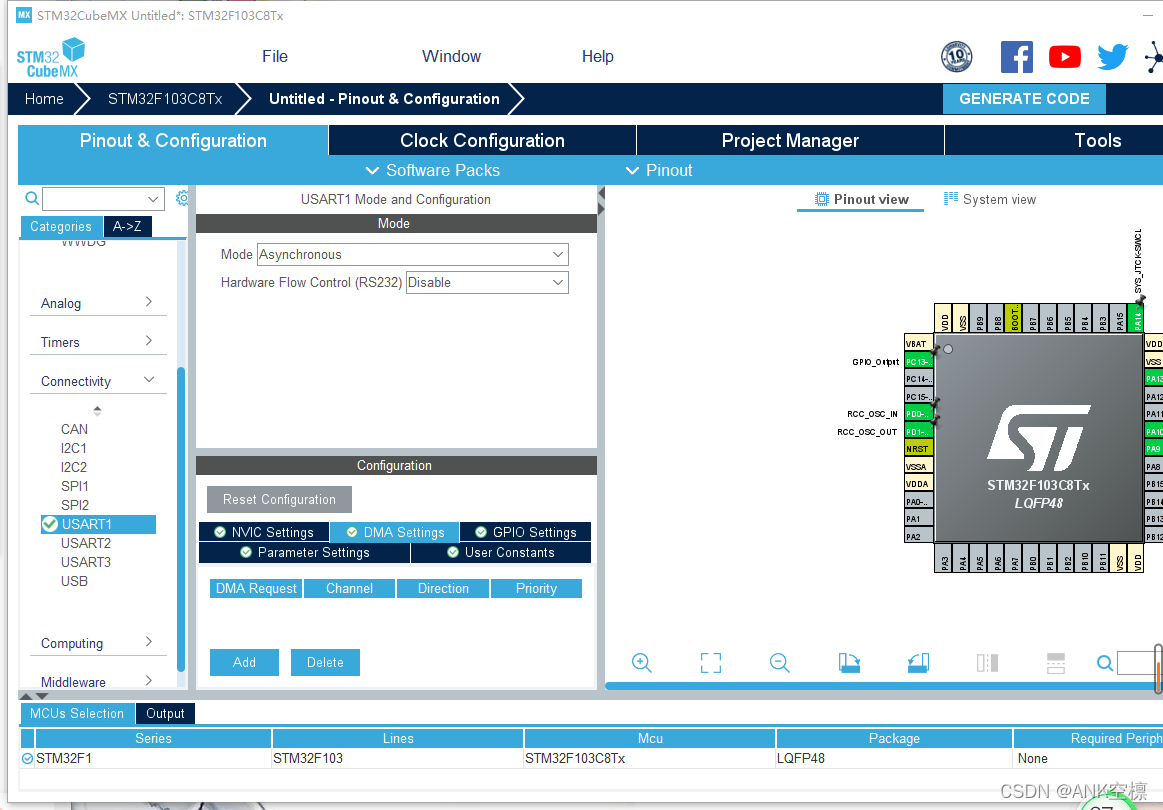Screen dimensions: 1163x810
Task: Switch to Project Manager tab
Action: tap(790, 140)
